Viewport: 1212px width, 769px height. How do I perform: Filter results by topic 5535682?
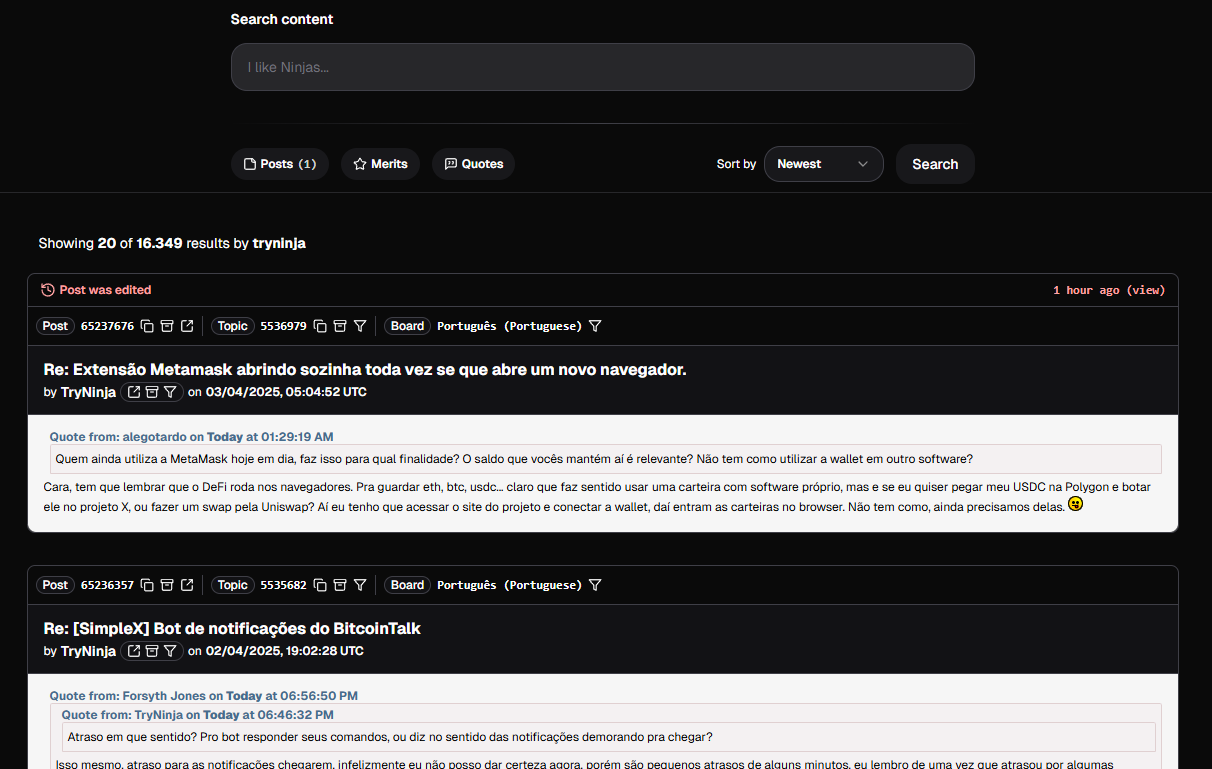(x=360, y=585)
